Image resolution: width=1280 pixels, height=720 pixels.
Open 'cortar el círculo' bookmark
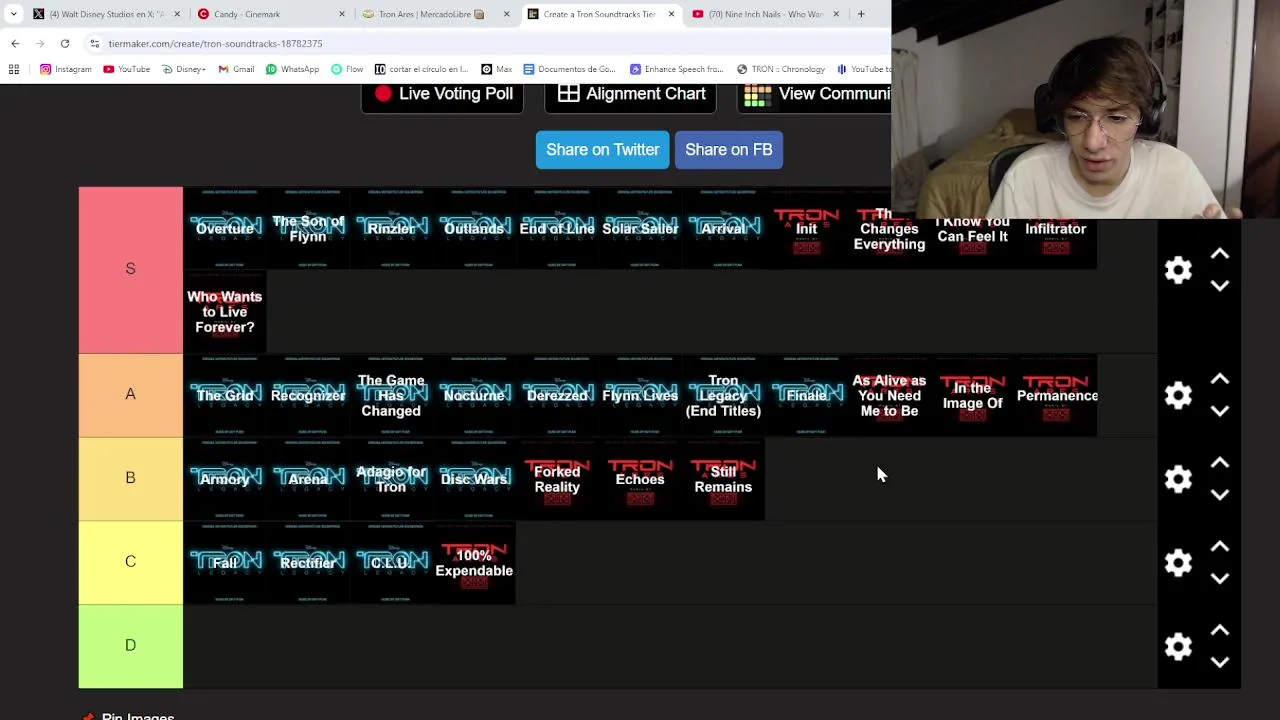coord(421,69)
